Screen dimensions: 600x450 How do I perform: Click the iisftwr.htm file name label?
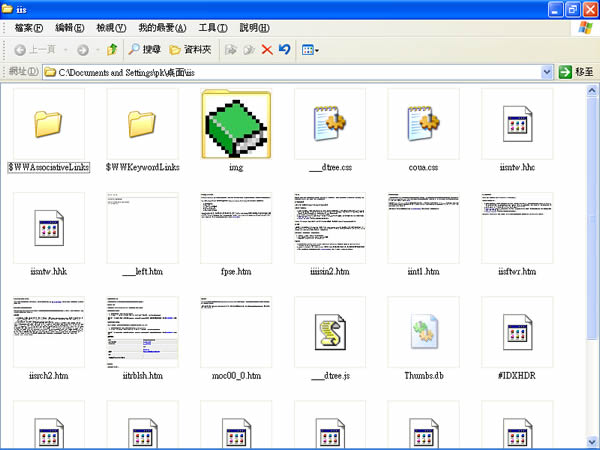(517, 272)
